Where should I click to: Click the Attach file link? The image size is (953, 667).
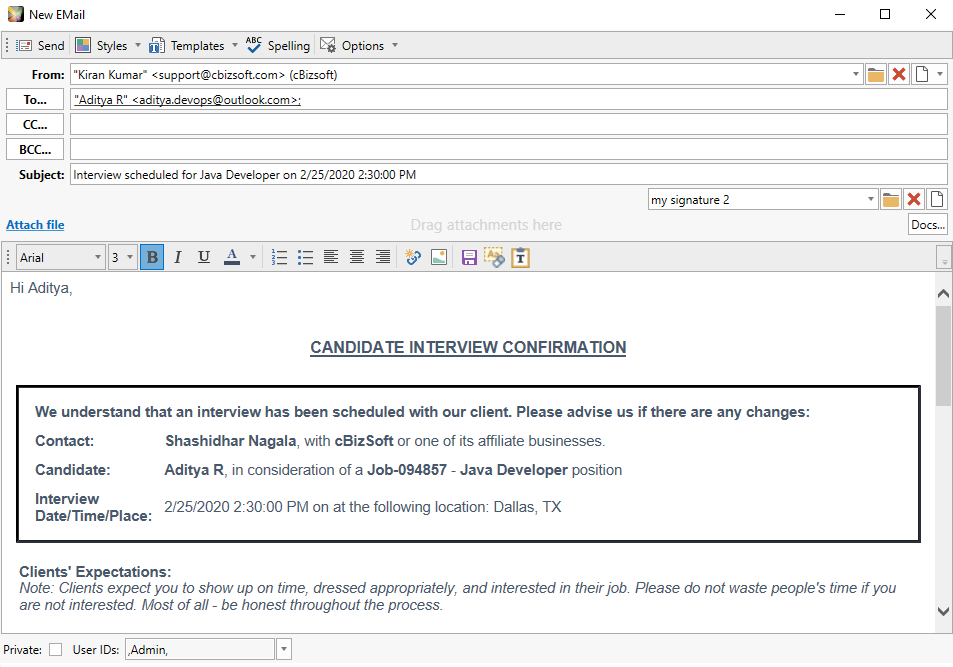coord(35,225)
